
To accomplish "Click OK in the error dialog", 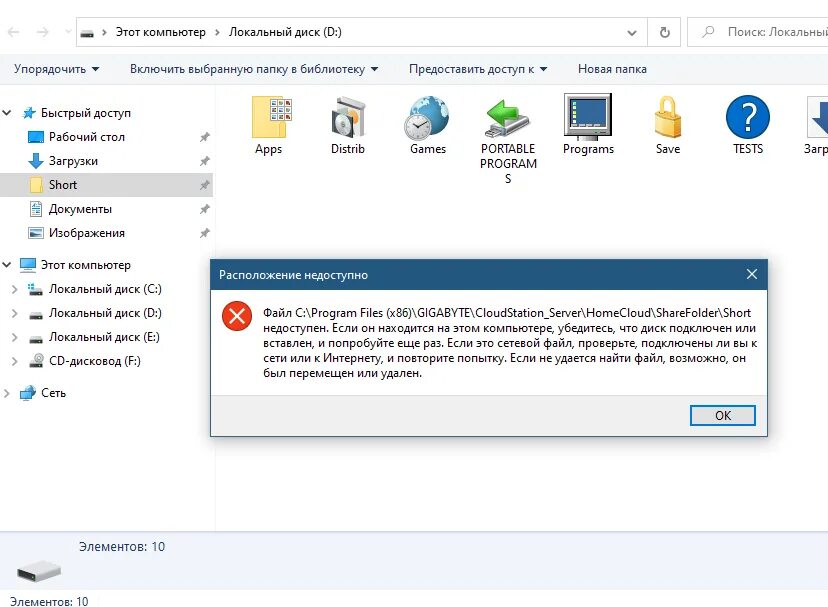I will tap(723, 416).
